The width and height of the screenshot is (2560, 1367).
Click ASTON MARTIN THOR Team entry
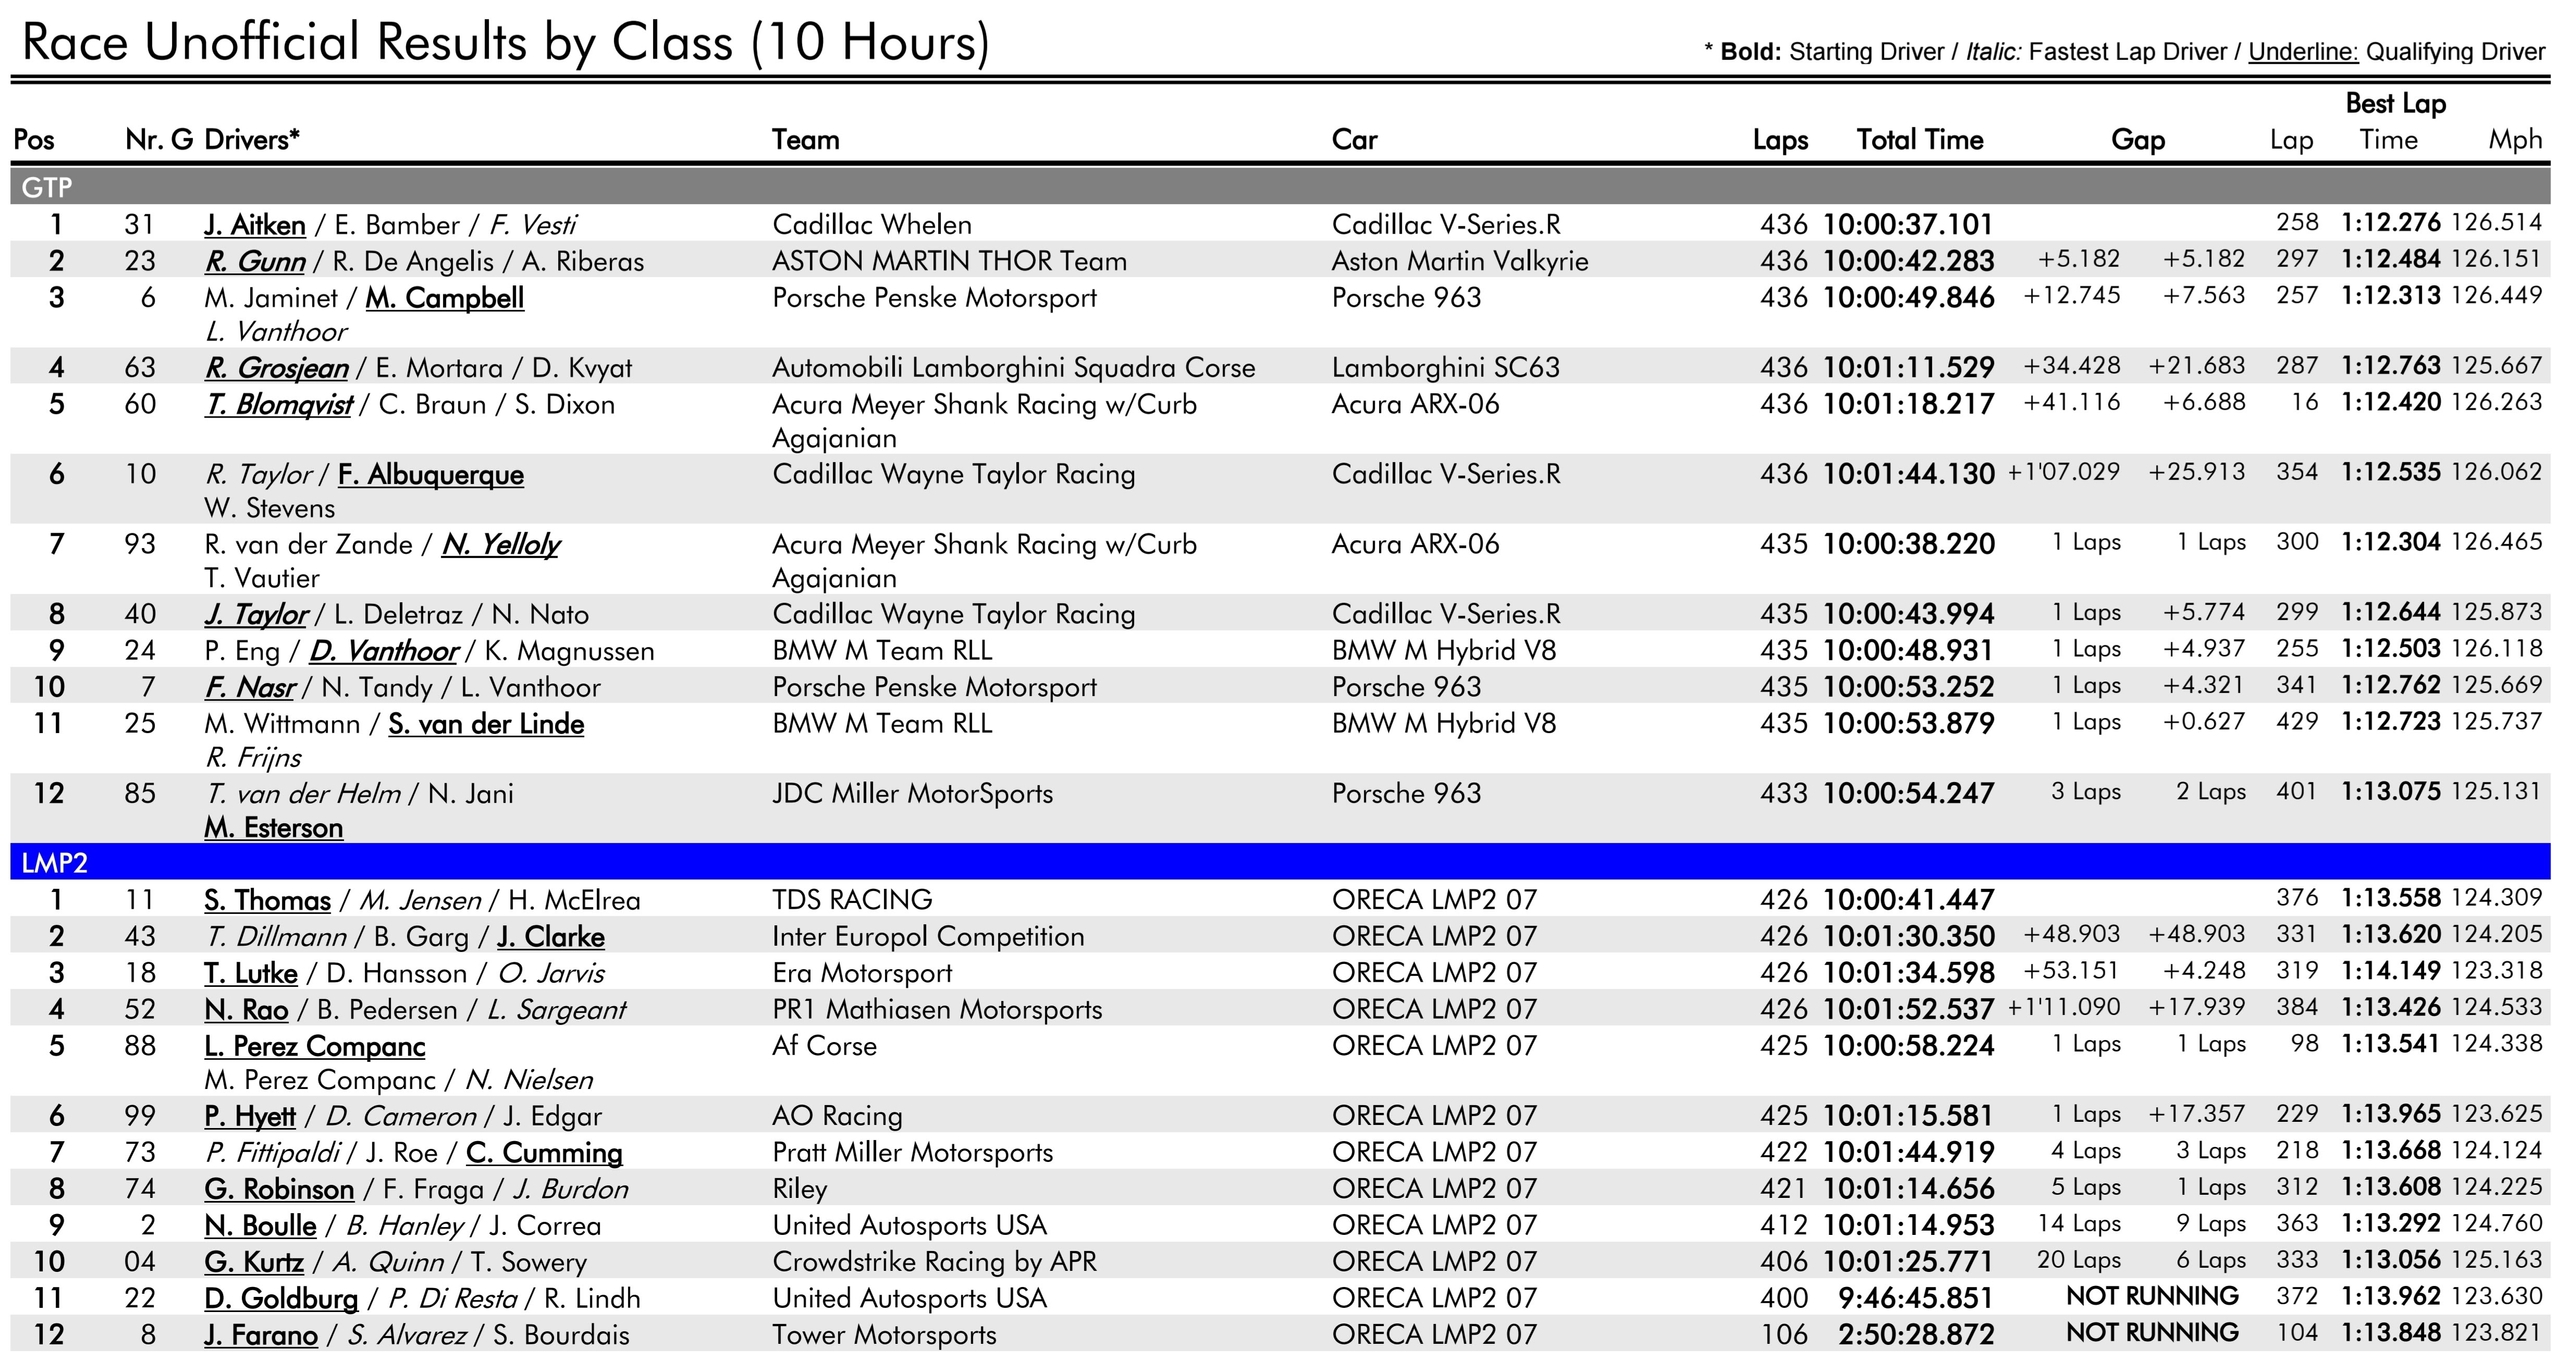click(x=948, y=262)
